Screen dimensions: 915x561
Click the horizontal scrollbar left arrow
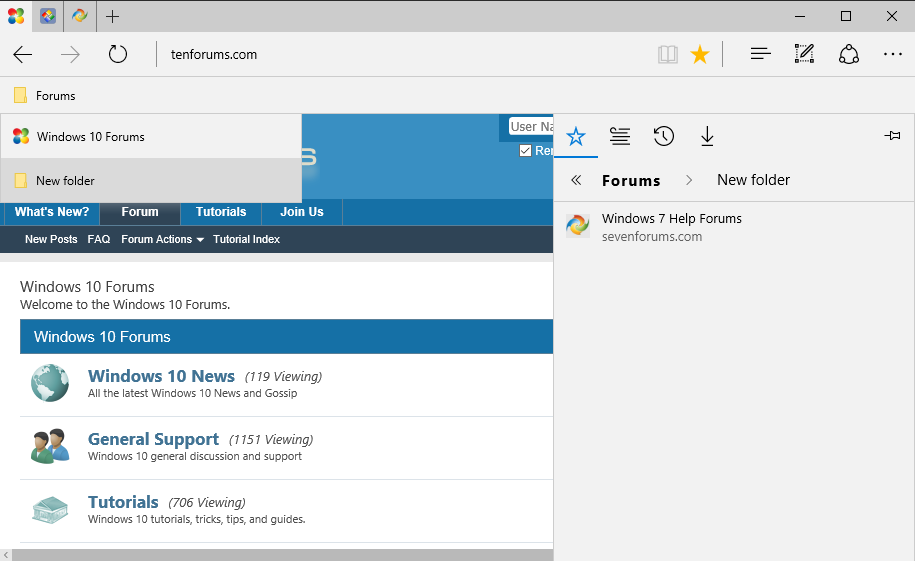point(6,555)
